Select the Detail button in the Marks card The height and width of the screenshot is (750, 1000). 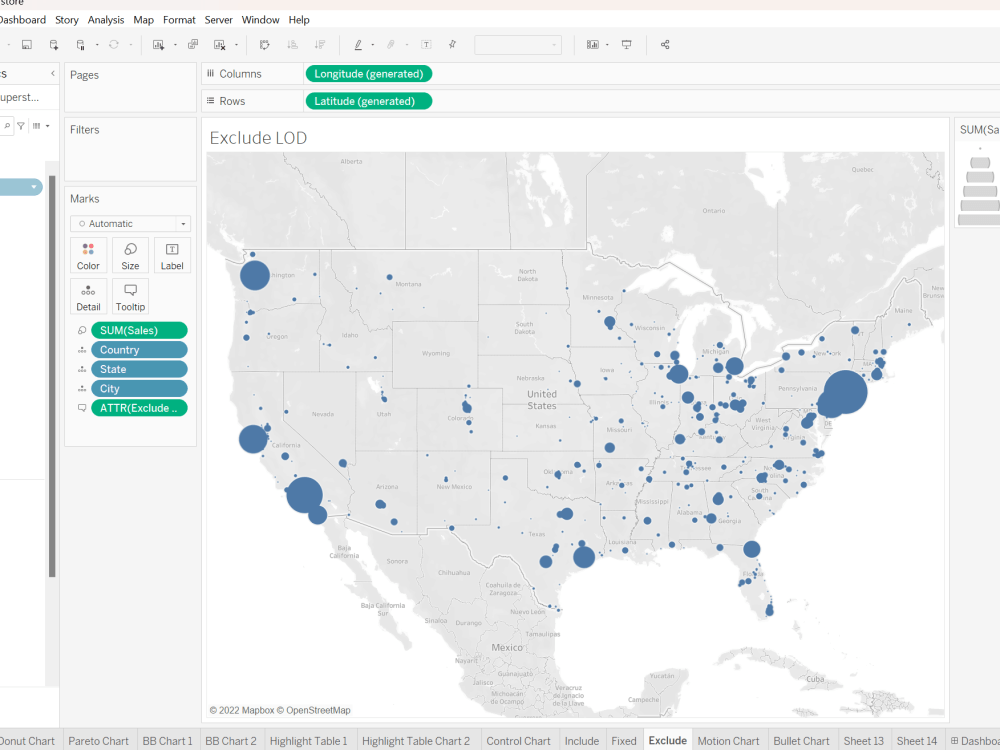(x=88, y=296)
